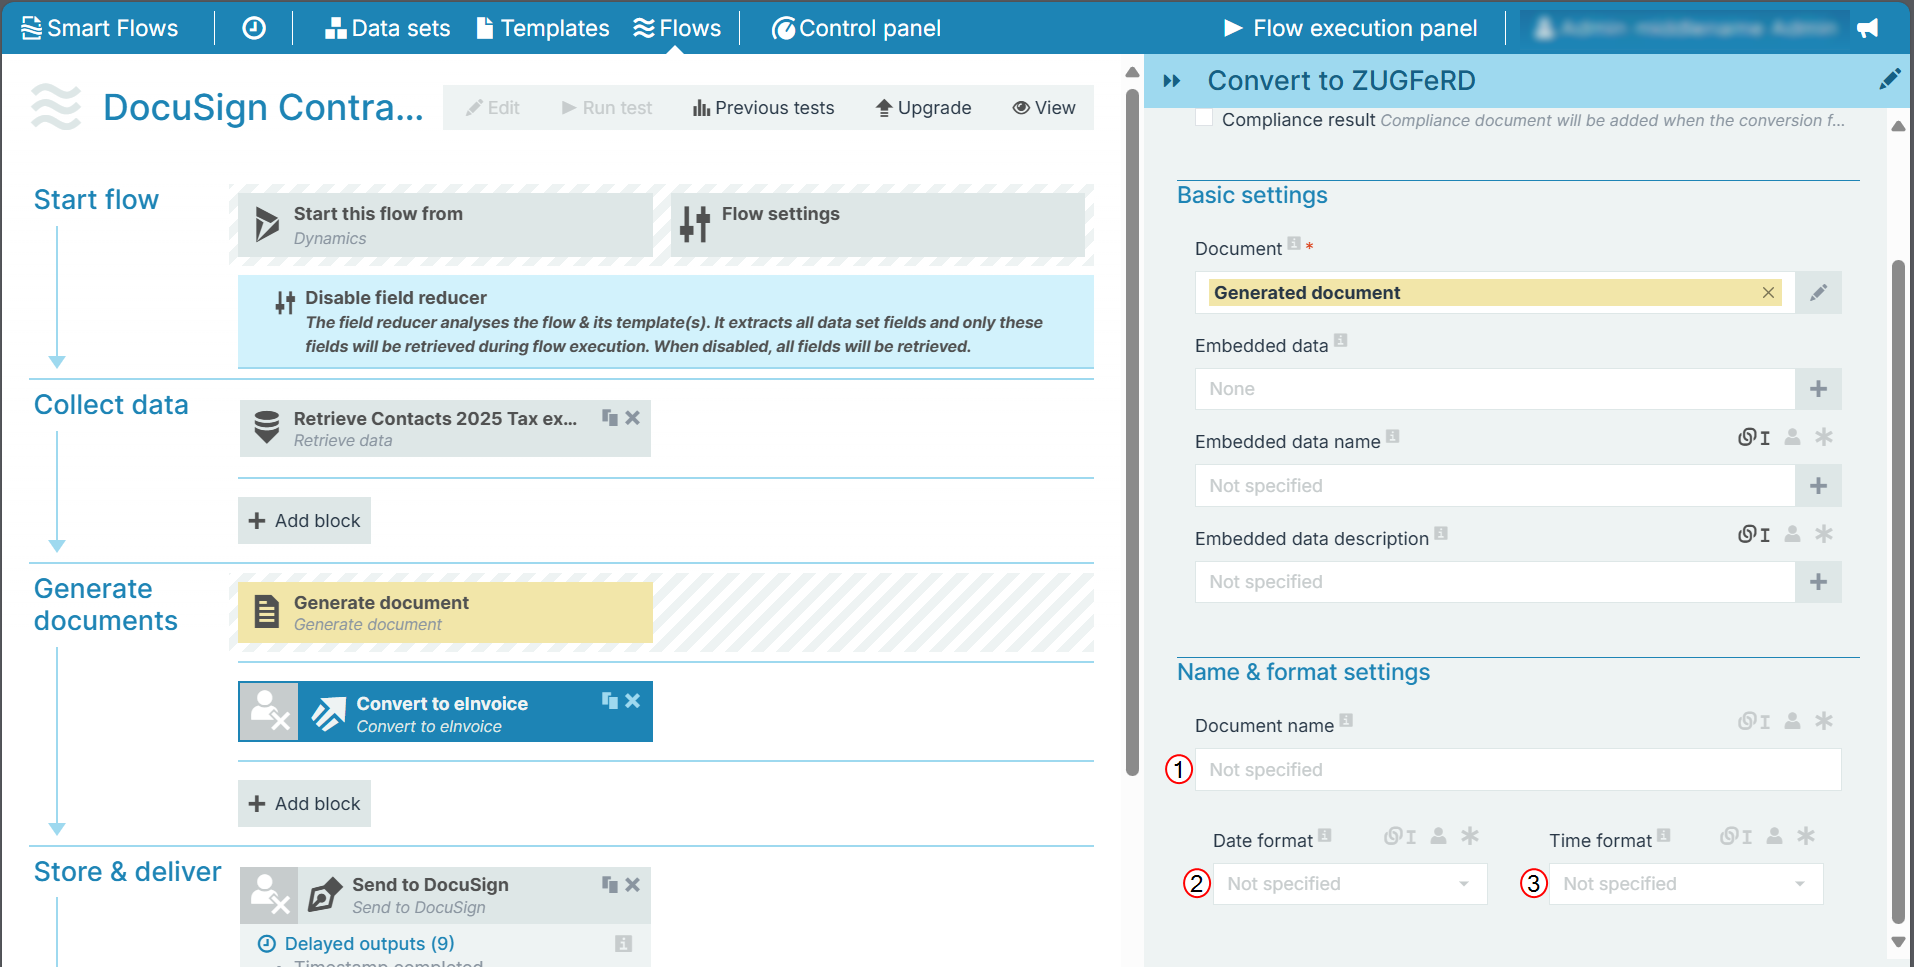Open the Time format dropdown

(1686, 884)
